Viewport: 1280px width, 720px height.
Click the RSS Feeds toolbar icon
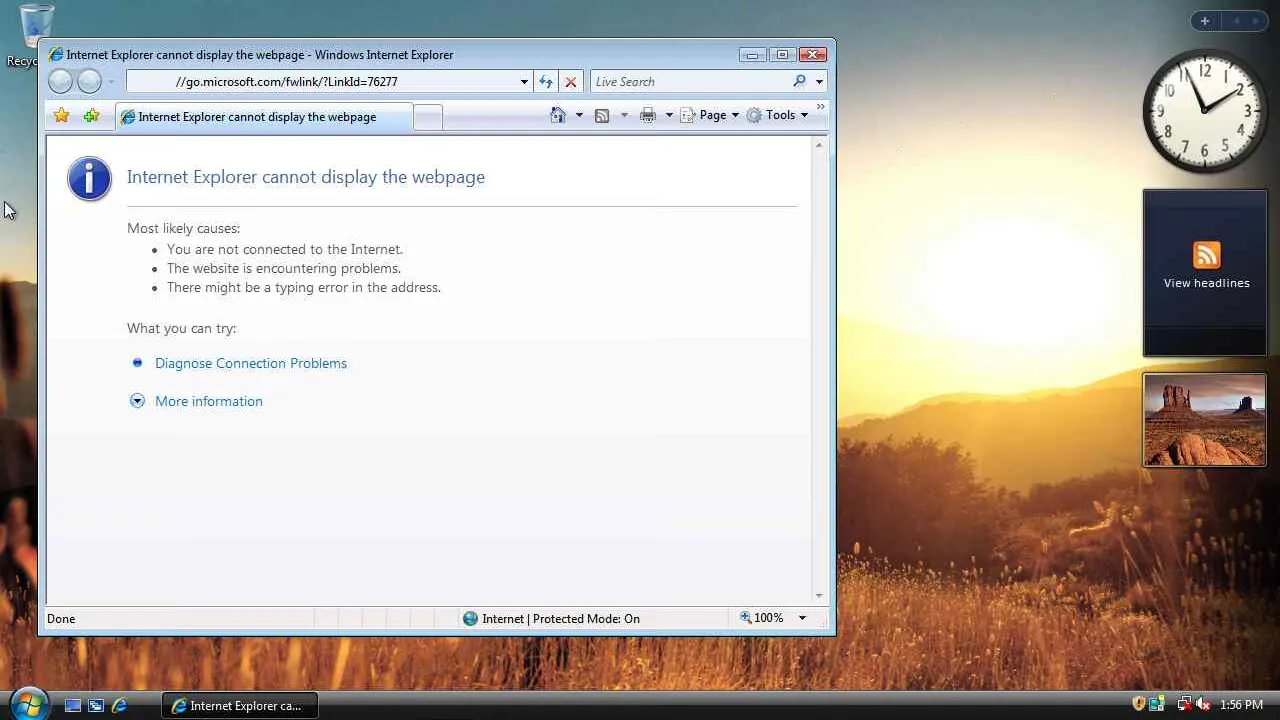point(602,115)
